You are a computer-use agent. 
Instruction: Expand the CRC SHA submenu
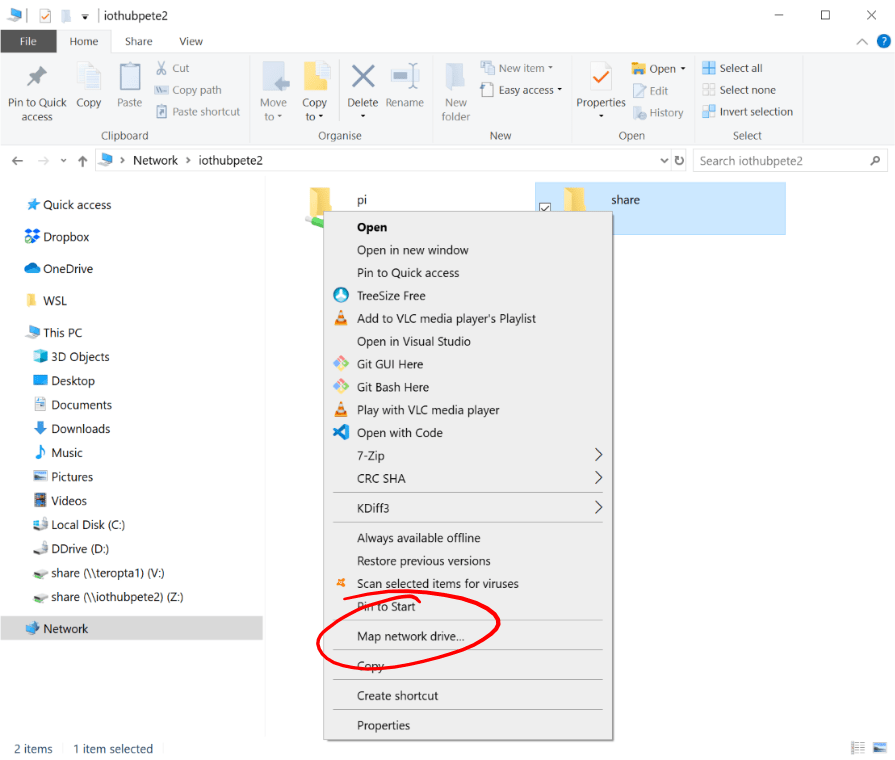point(598,478)
